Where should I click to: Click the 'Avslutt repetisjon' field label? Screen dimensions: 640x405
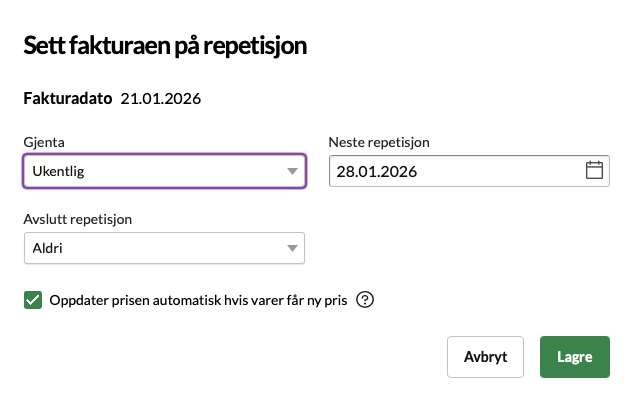pos(78,218)
